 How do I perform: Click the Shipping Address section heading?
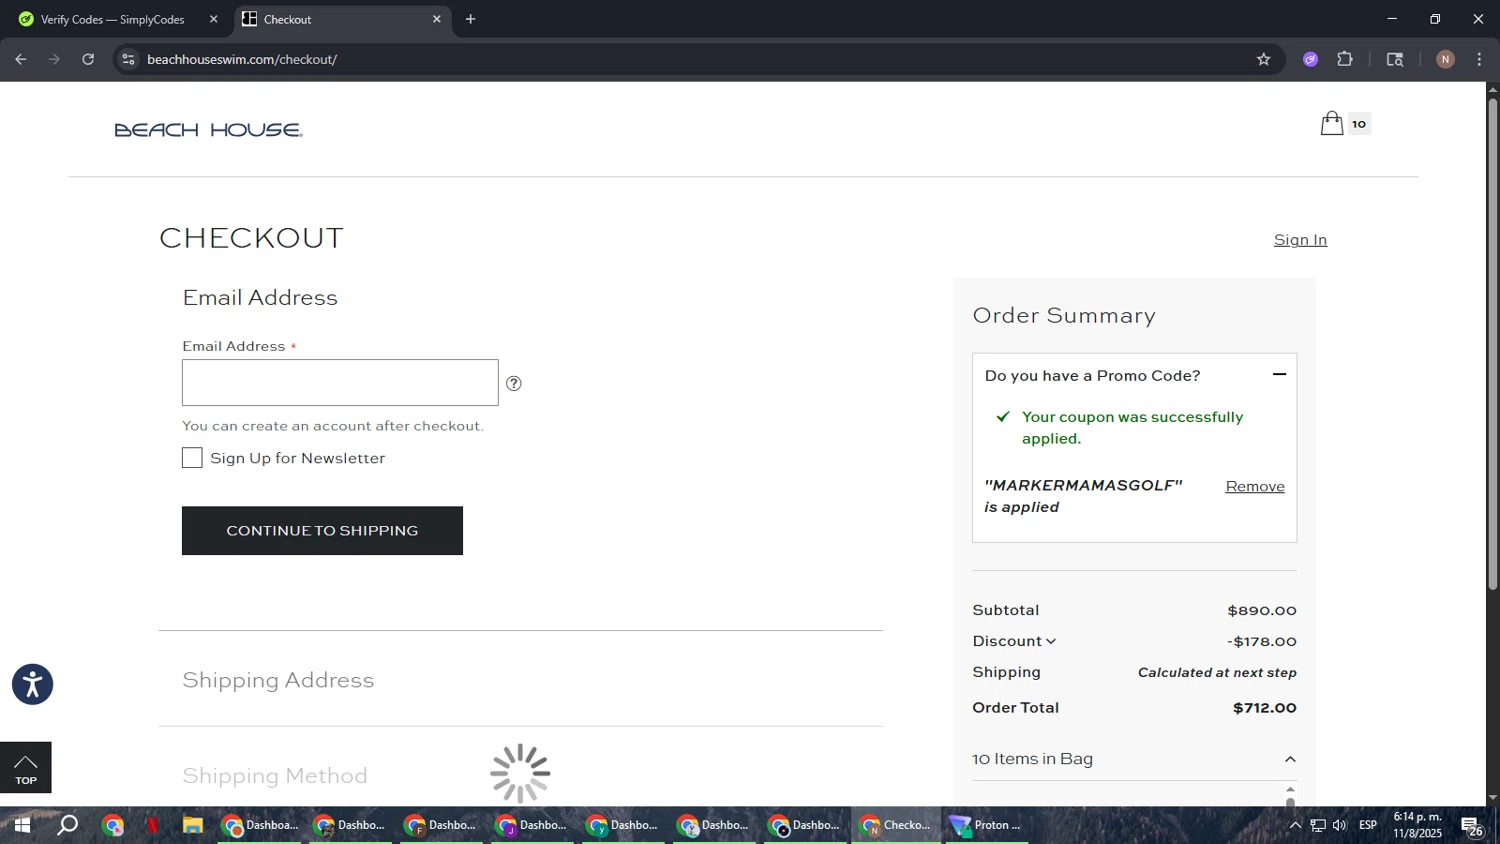point(278,680)
